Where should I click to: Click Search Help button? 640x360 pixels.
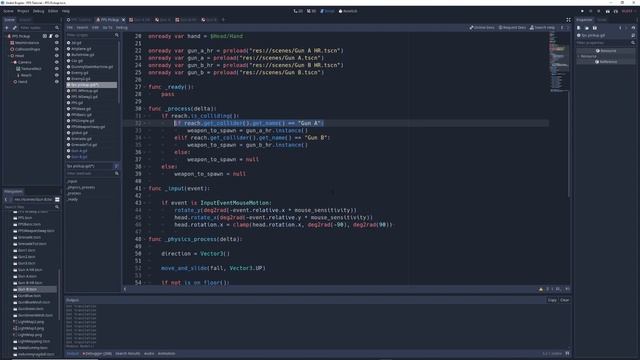click(542, 28)
